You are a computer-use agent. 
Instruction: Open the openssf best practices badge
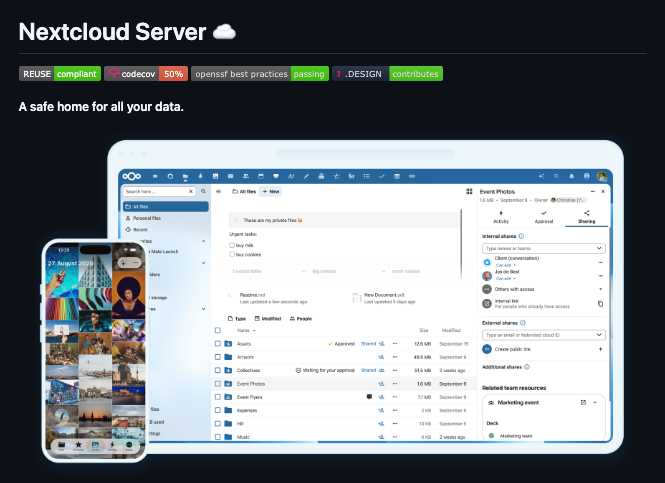[x=260, y=74]
